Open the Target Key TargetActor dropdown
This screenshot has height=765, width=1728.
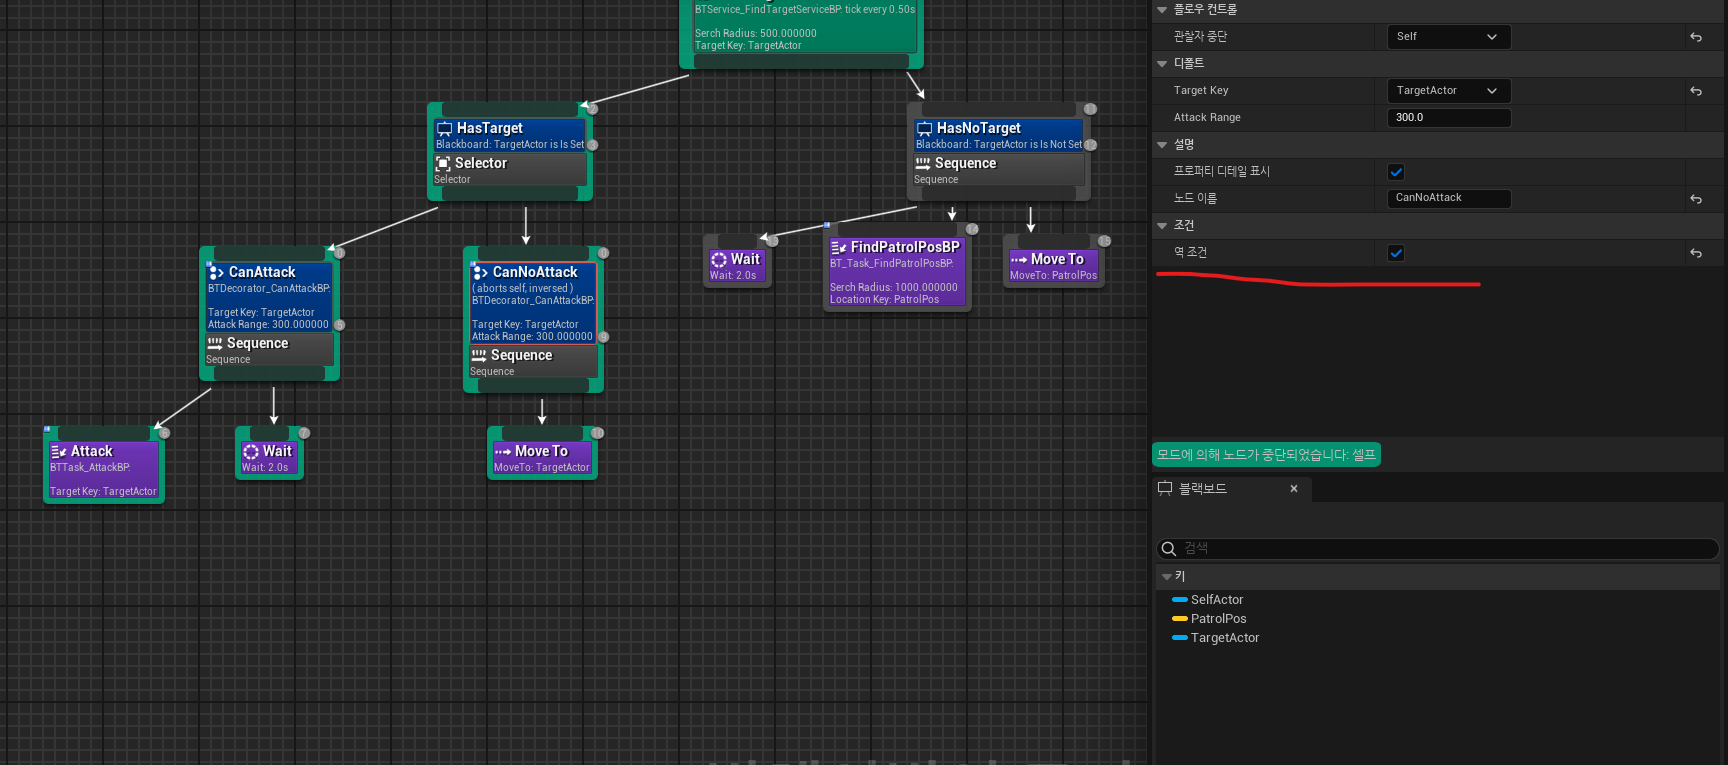pos(1448,91)
